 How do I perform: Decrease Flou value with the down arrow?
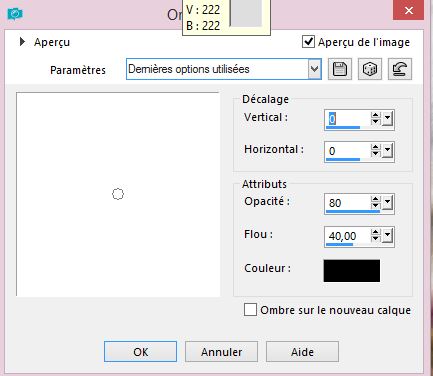(x=376, y=238)
